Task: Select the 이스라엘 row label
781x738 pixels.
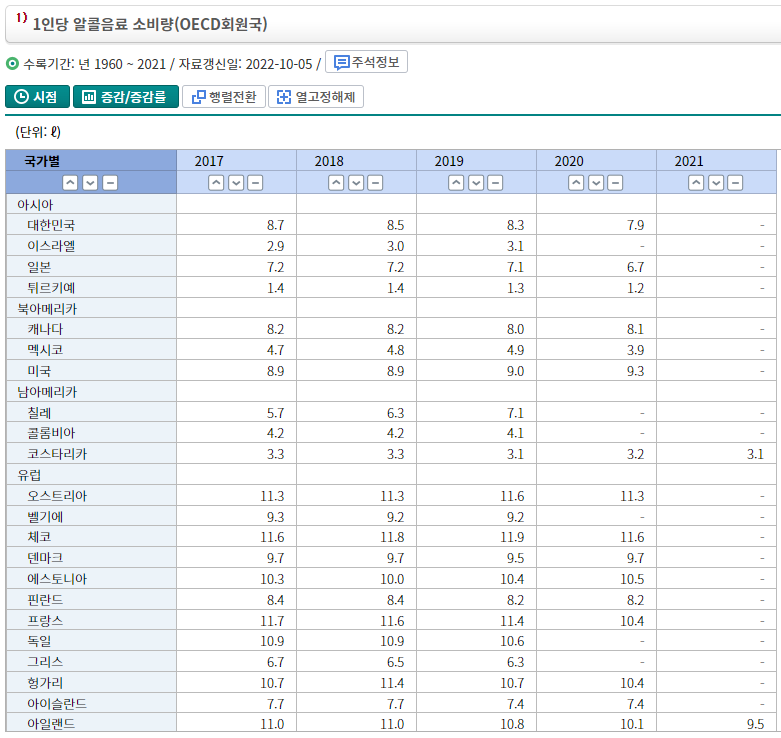Action: (x=51, y=246)
